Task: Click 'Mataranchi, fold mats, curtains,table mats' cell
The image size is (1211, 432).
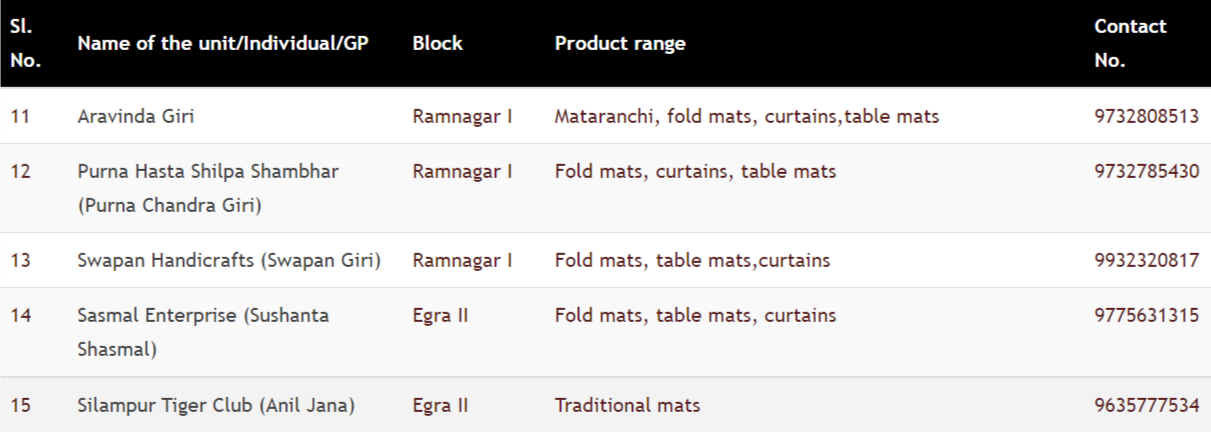Action: tap(747, 116)
